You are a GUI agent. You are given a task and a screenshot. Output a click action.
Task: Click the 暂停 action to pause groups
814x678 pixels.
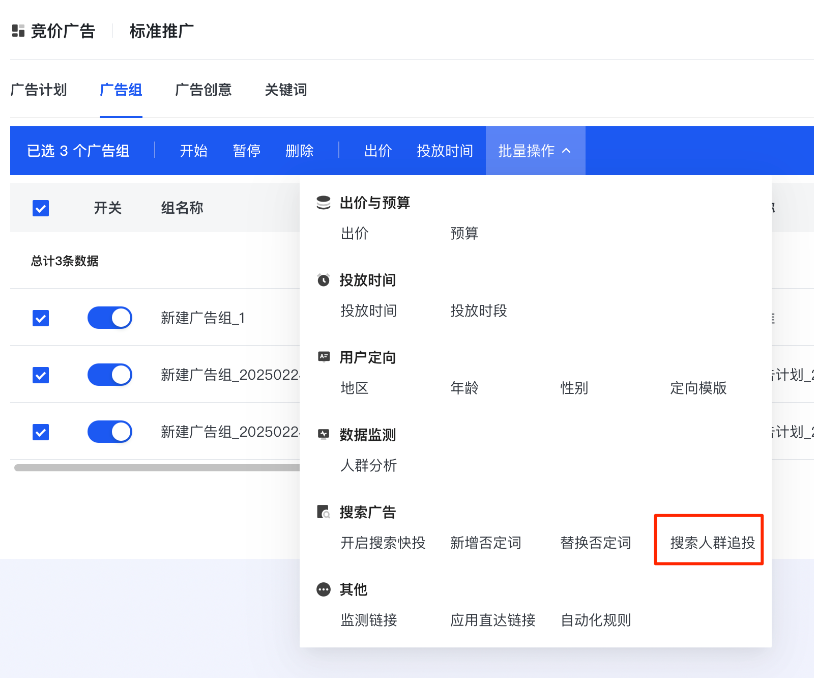click(x=246, y=150)
